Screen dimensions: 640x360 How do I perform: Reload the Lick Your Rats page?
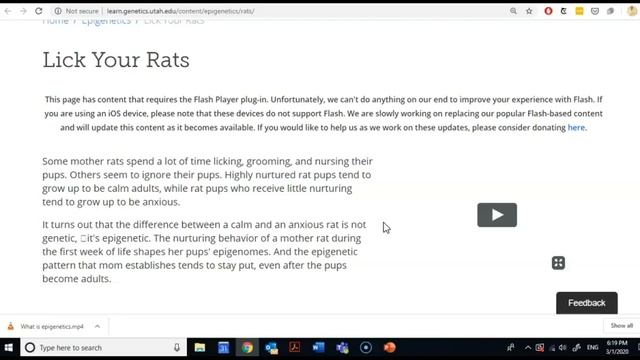(39, 11)
